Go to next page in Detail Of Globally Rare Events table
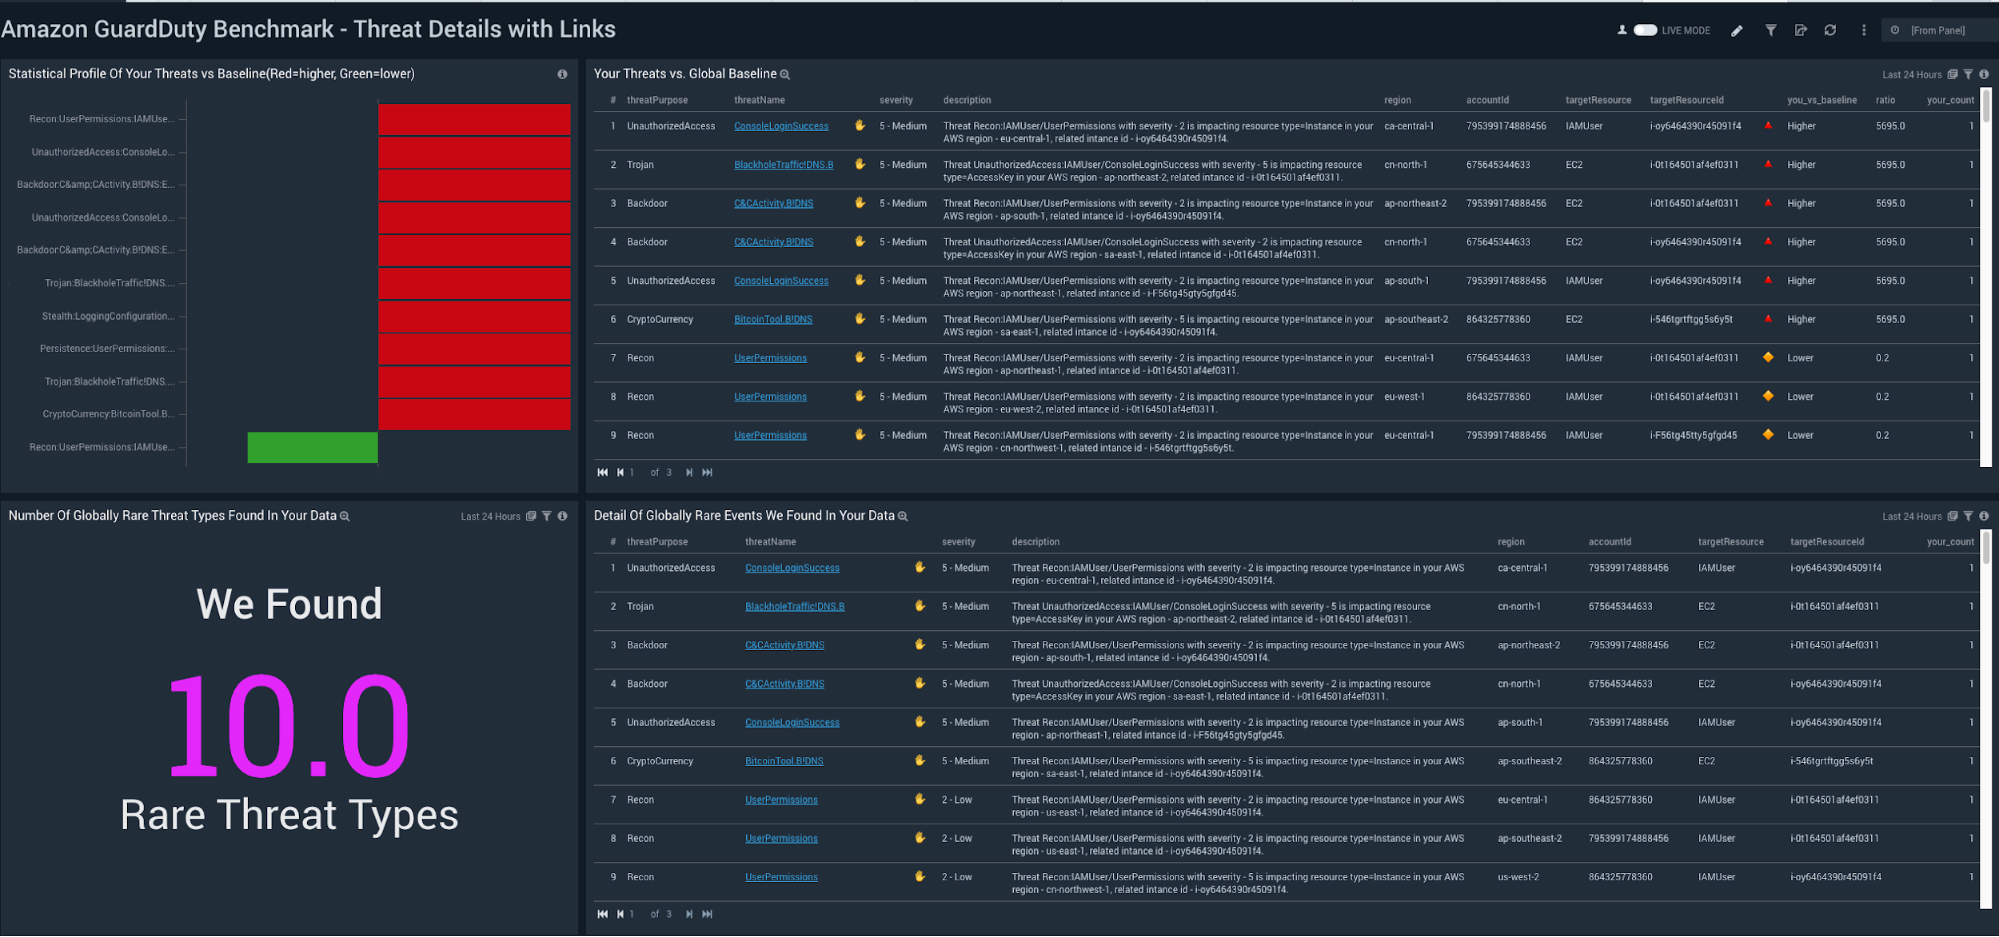1999x937 pixels. point(689,914)
